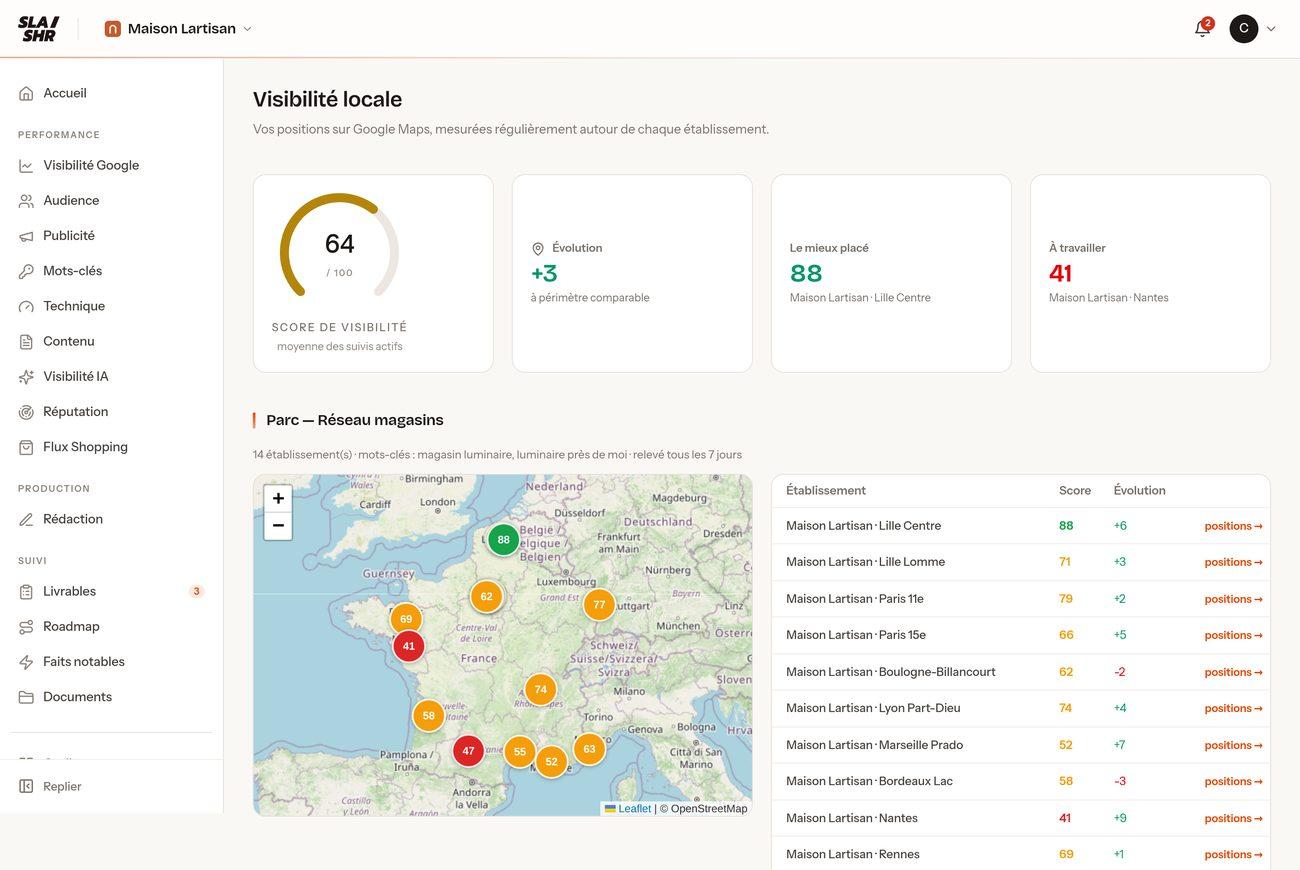This screenshot has width=1300, height=870.
Task: Open the notifications bell
Action: pyautogui.click(x=1202, y=28)
